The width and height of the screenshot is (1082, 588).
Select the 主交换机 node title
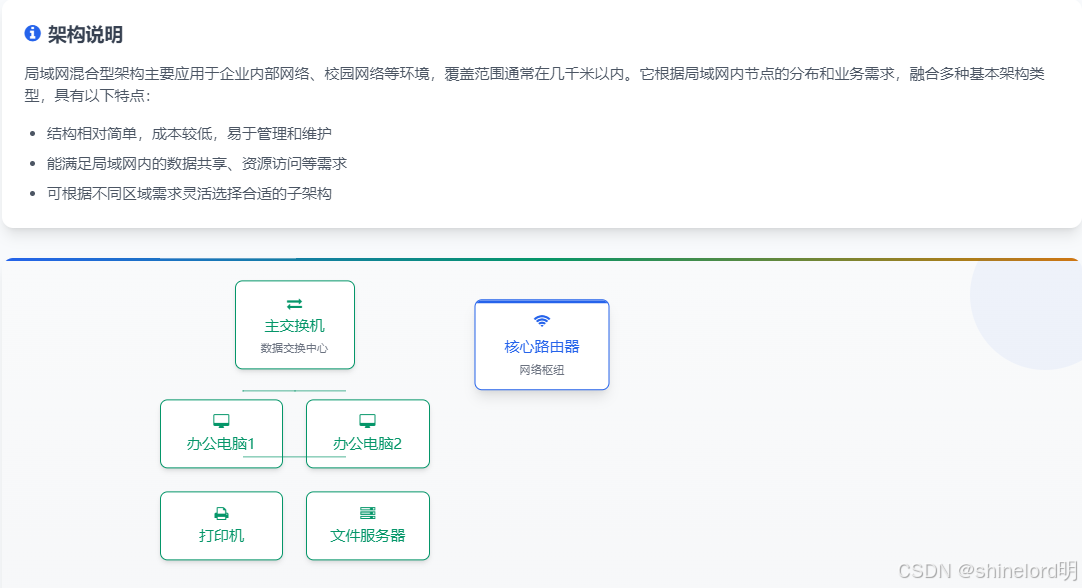[x=295, y=326]
